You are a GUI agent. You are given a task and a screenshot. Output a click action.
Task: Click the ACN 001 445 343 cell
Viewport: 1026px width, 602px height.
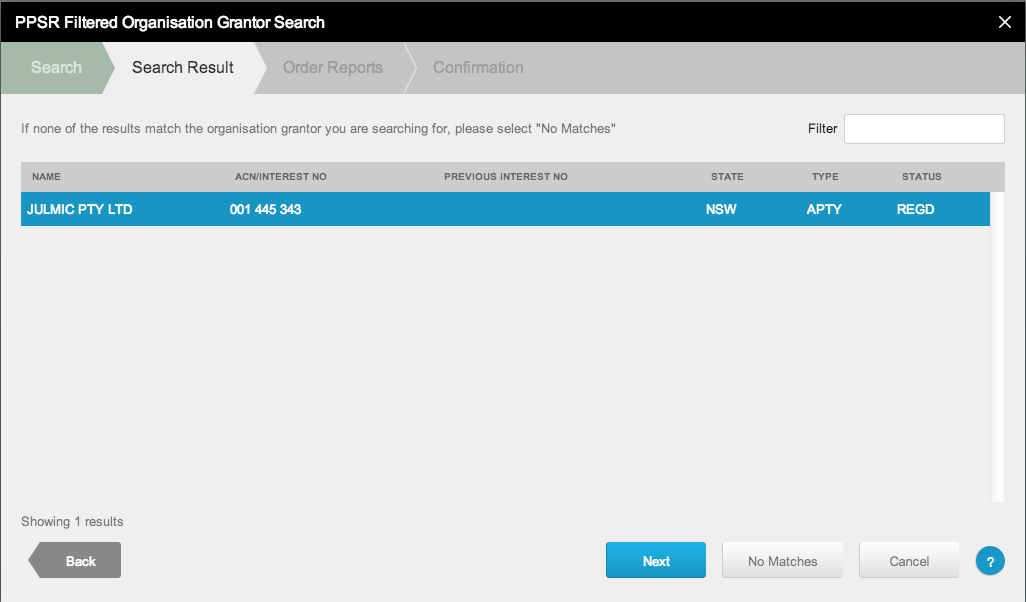[x=265, y=209]
